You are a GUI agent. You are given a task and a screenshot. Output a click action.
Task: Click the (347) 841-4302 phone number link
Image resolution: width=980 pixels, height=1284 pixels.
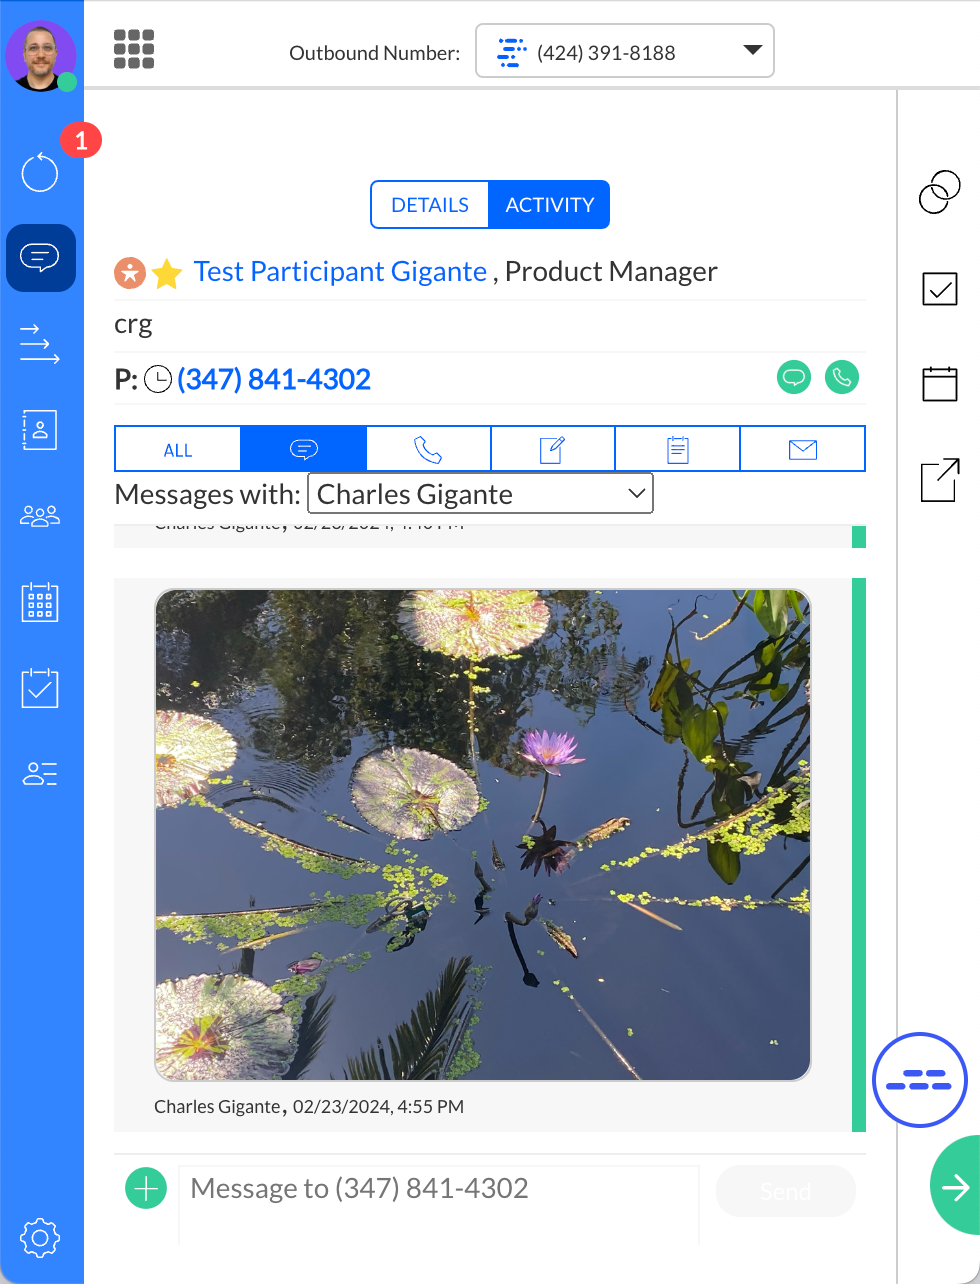[x=274, y=379]
